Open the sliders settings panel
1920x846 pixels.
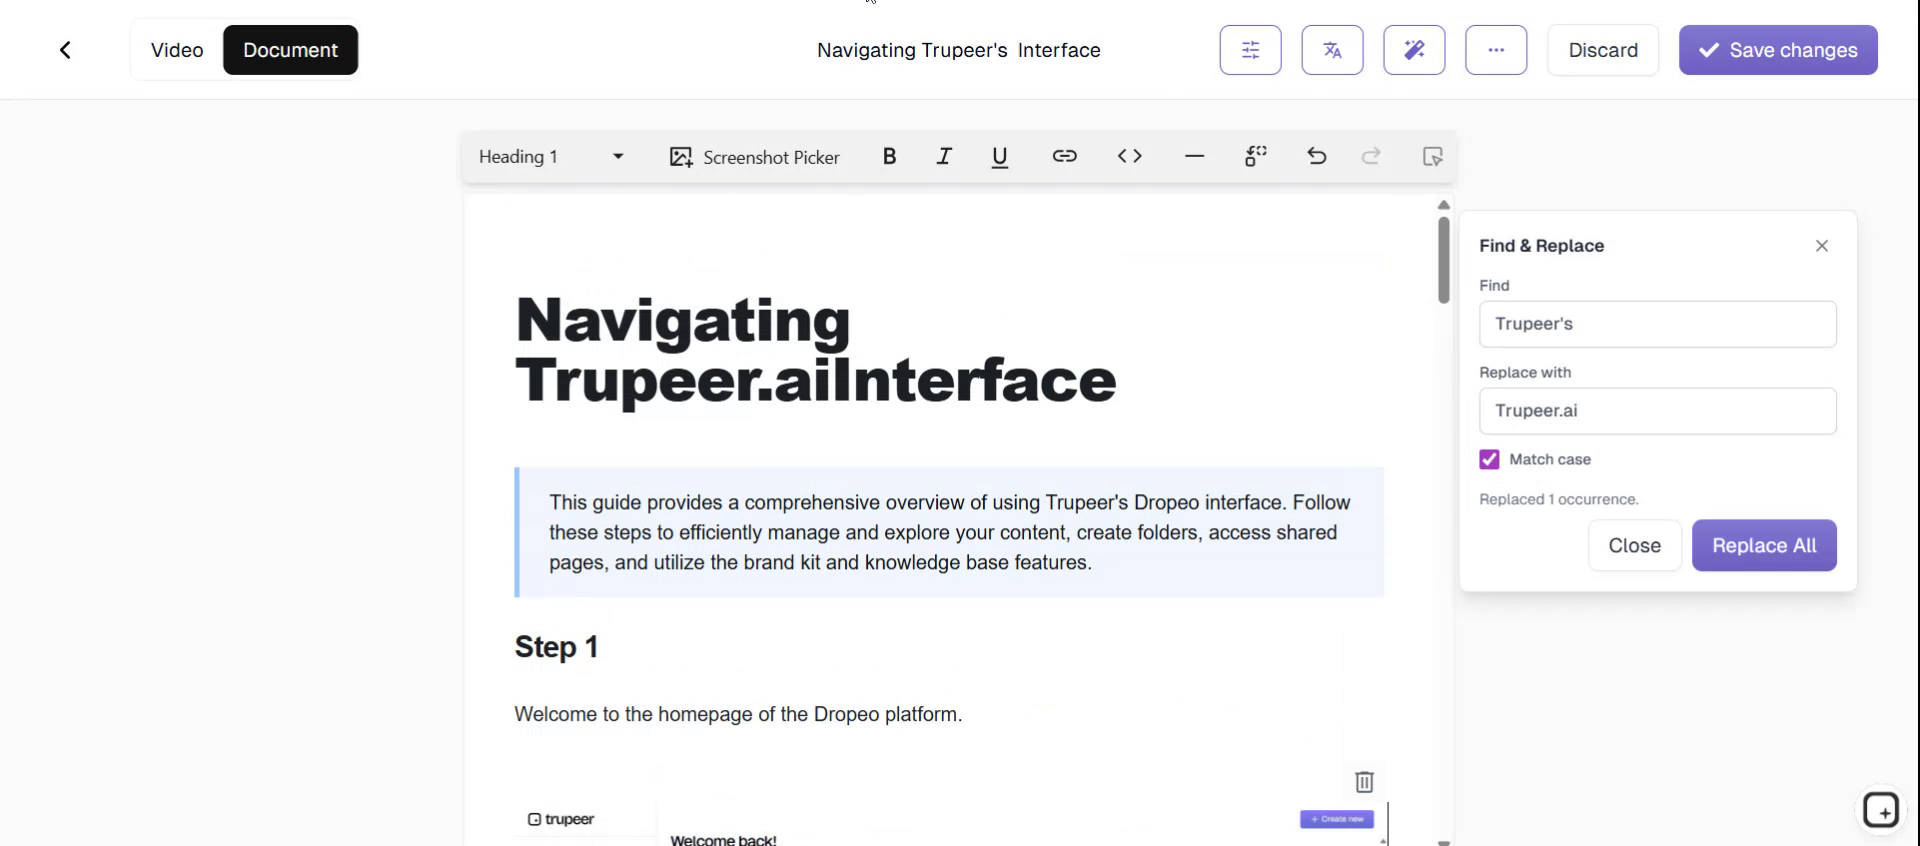coord(1250,50)
